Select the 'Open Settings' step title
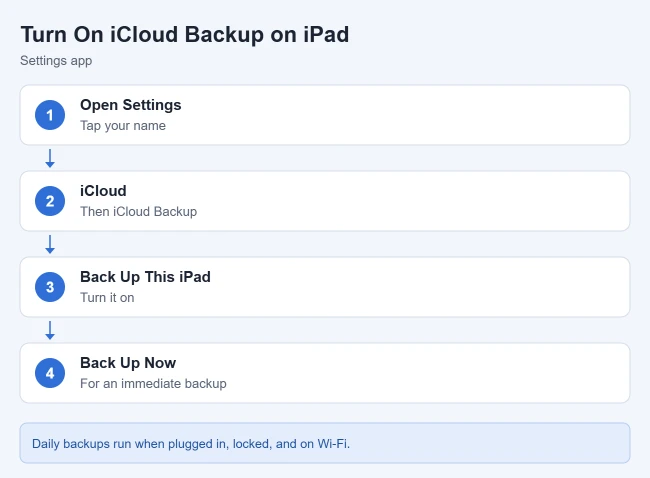The image size is (650, 478). pos(131,105)
